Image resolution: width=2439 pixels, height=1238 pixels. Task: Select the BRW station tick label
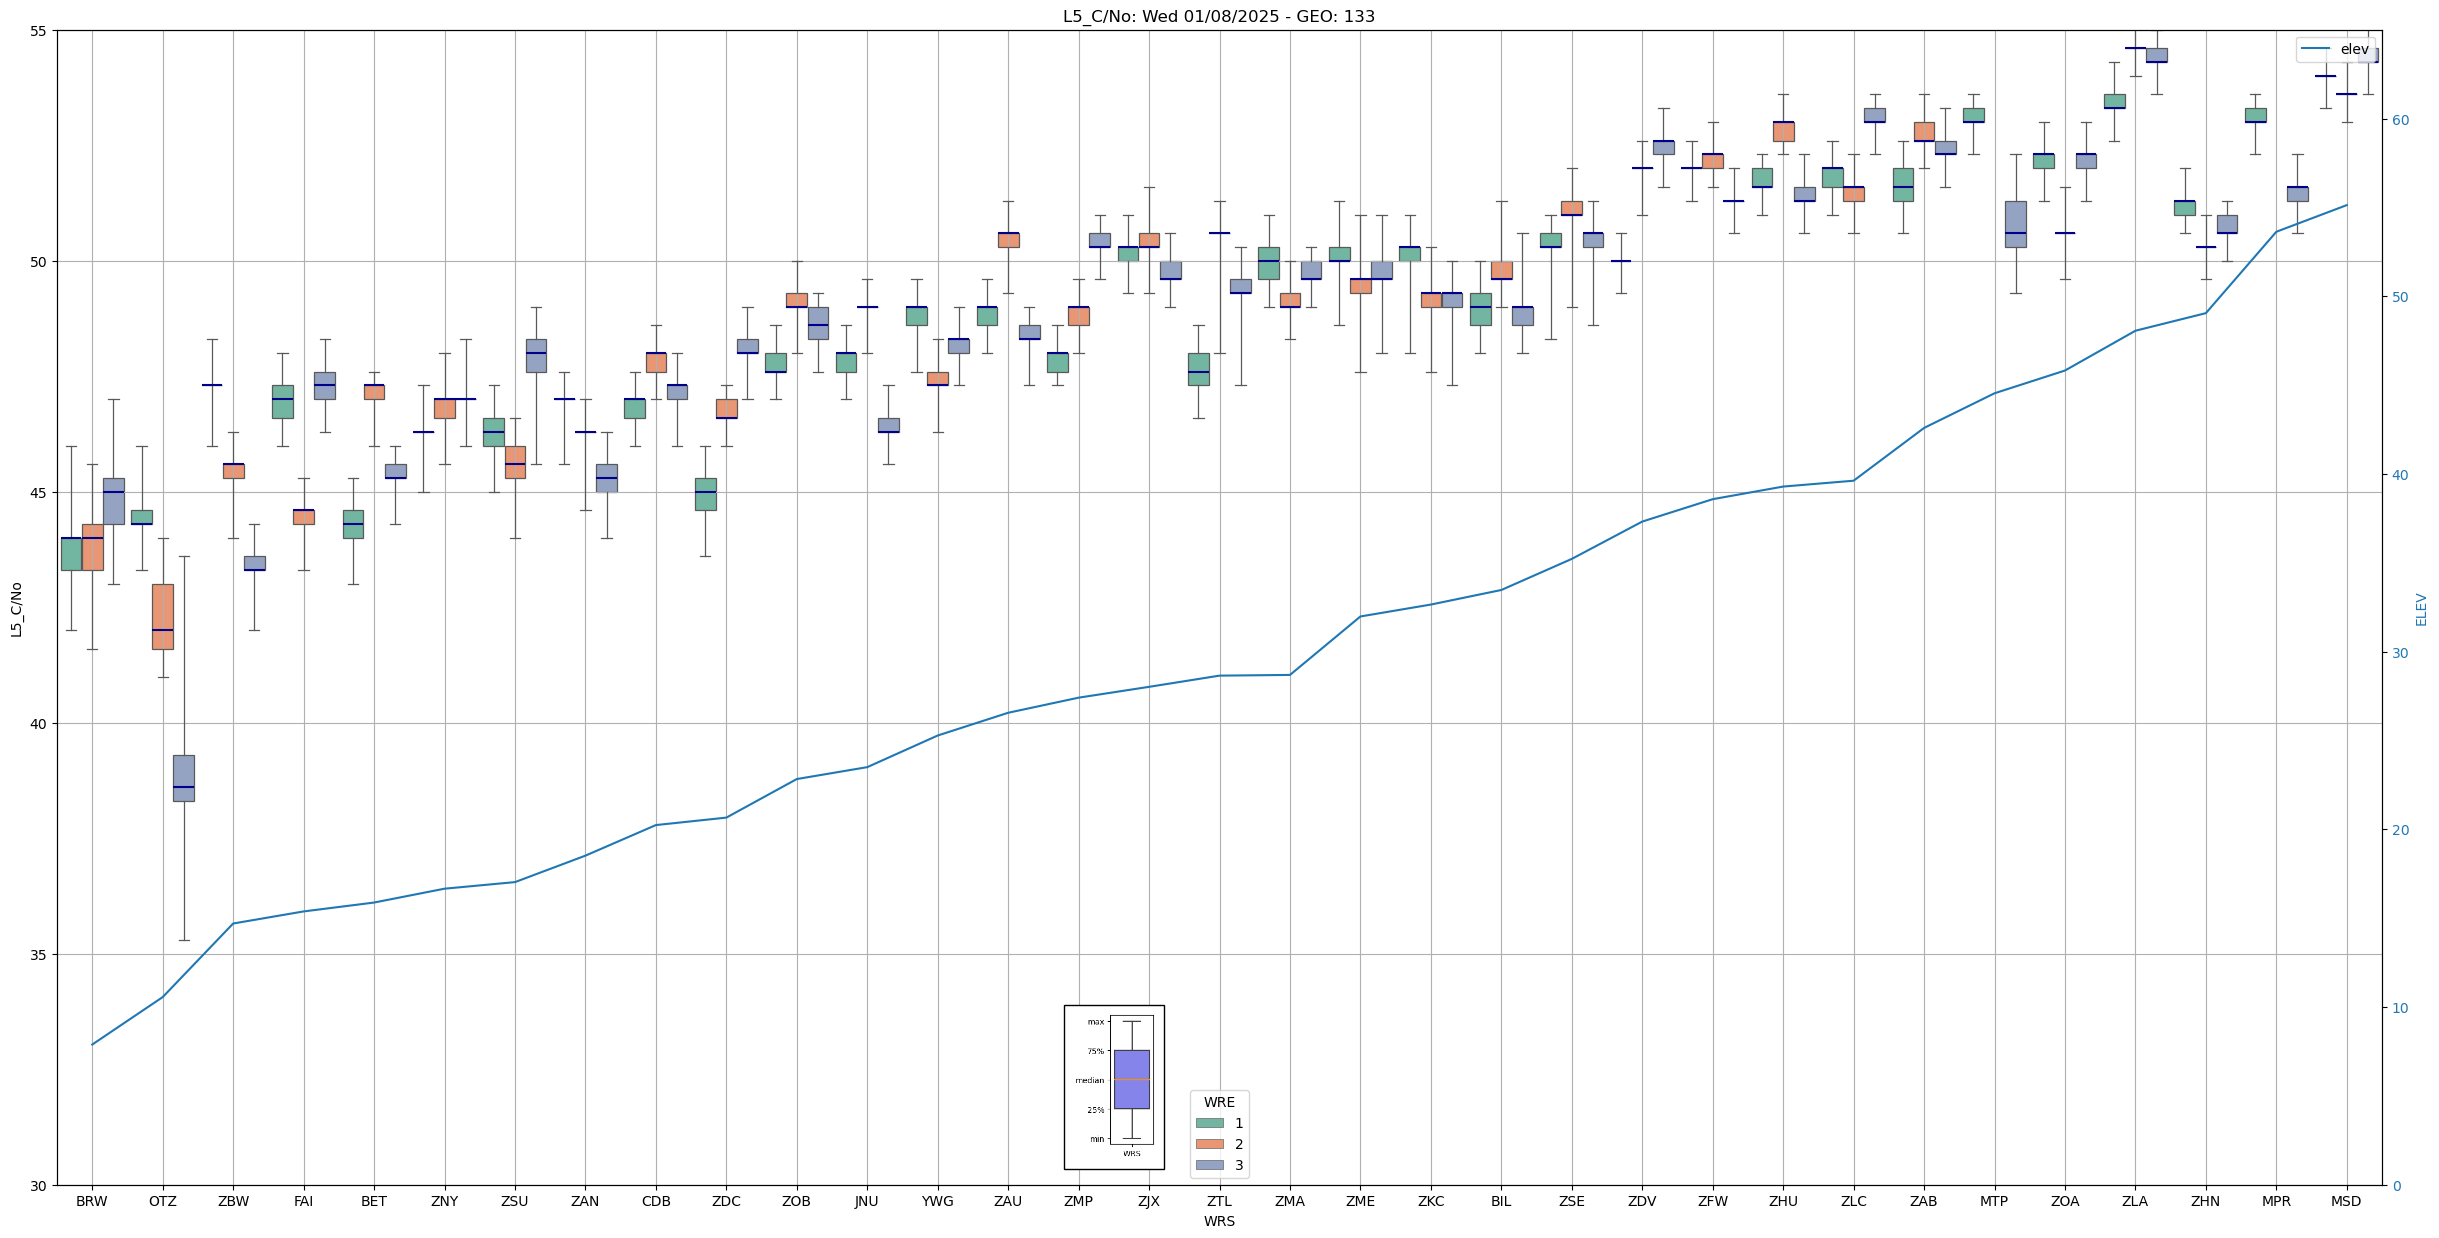click(x=92, y=1201)
